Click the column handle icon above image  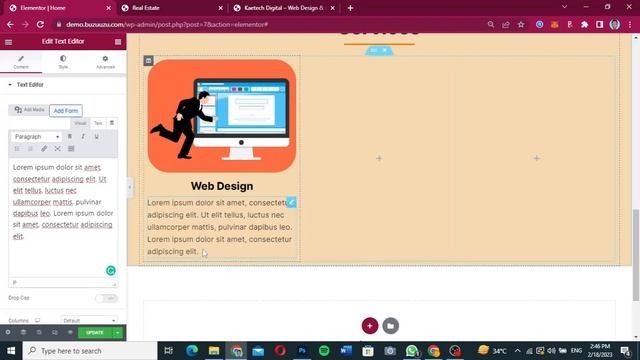point(149,61)
